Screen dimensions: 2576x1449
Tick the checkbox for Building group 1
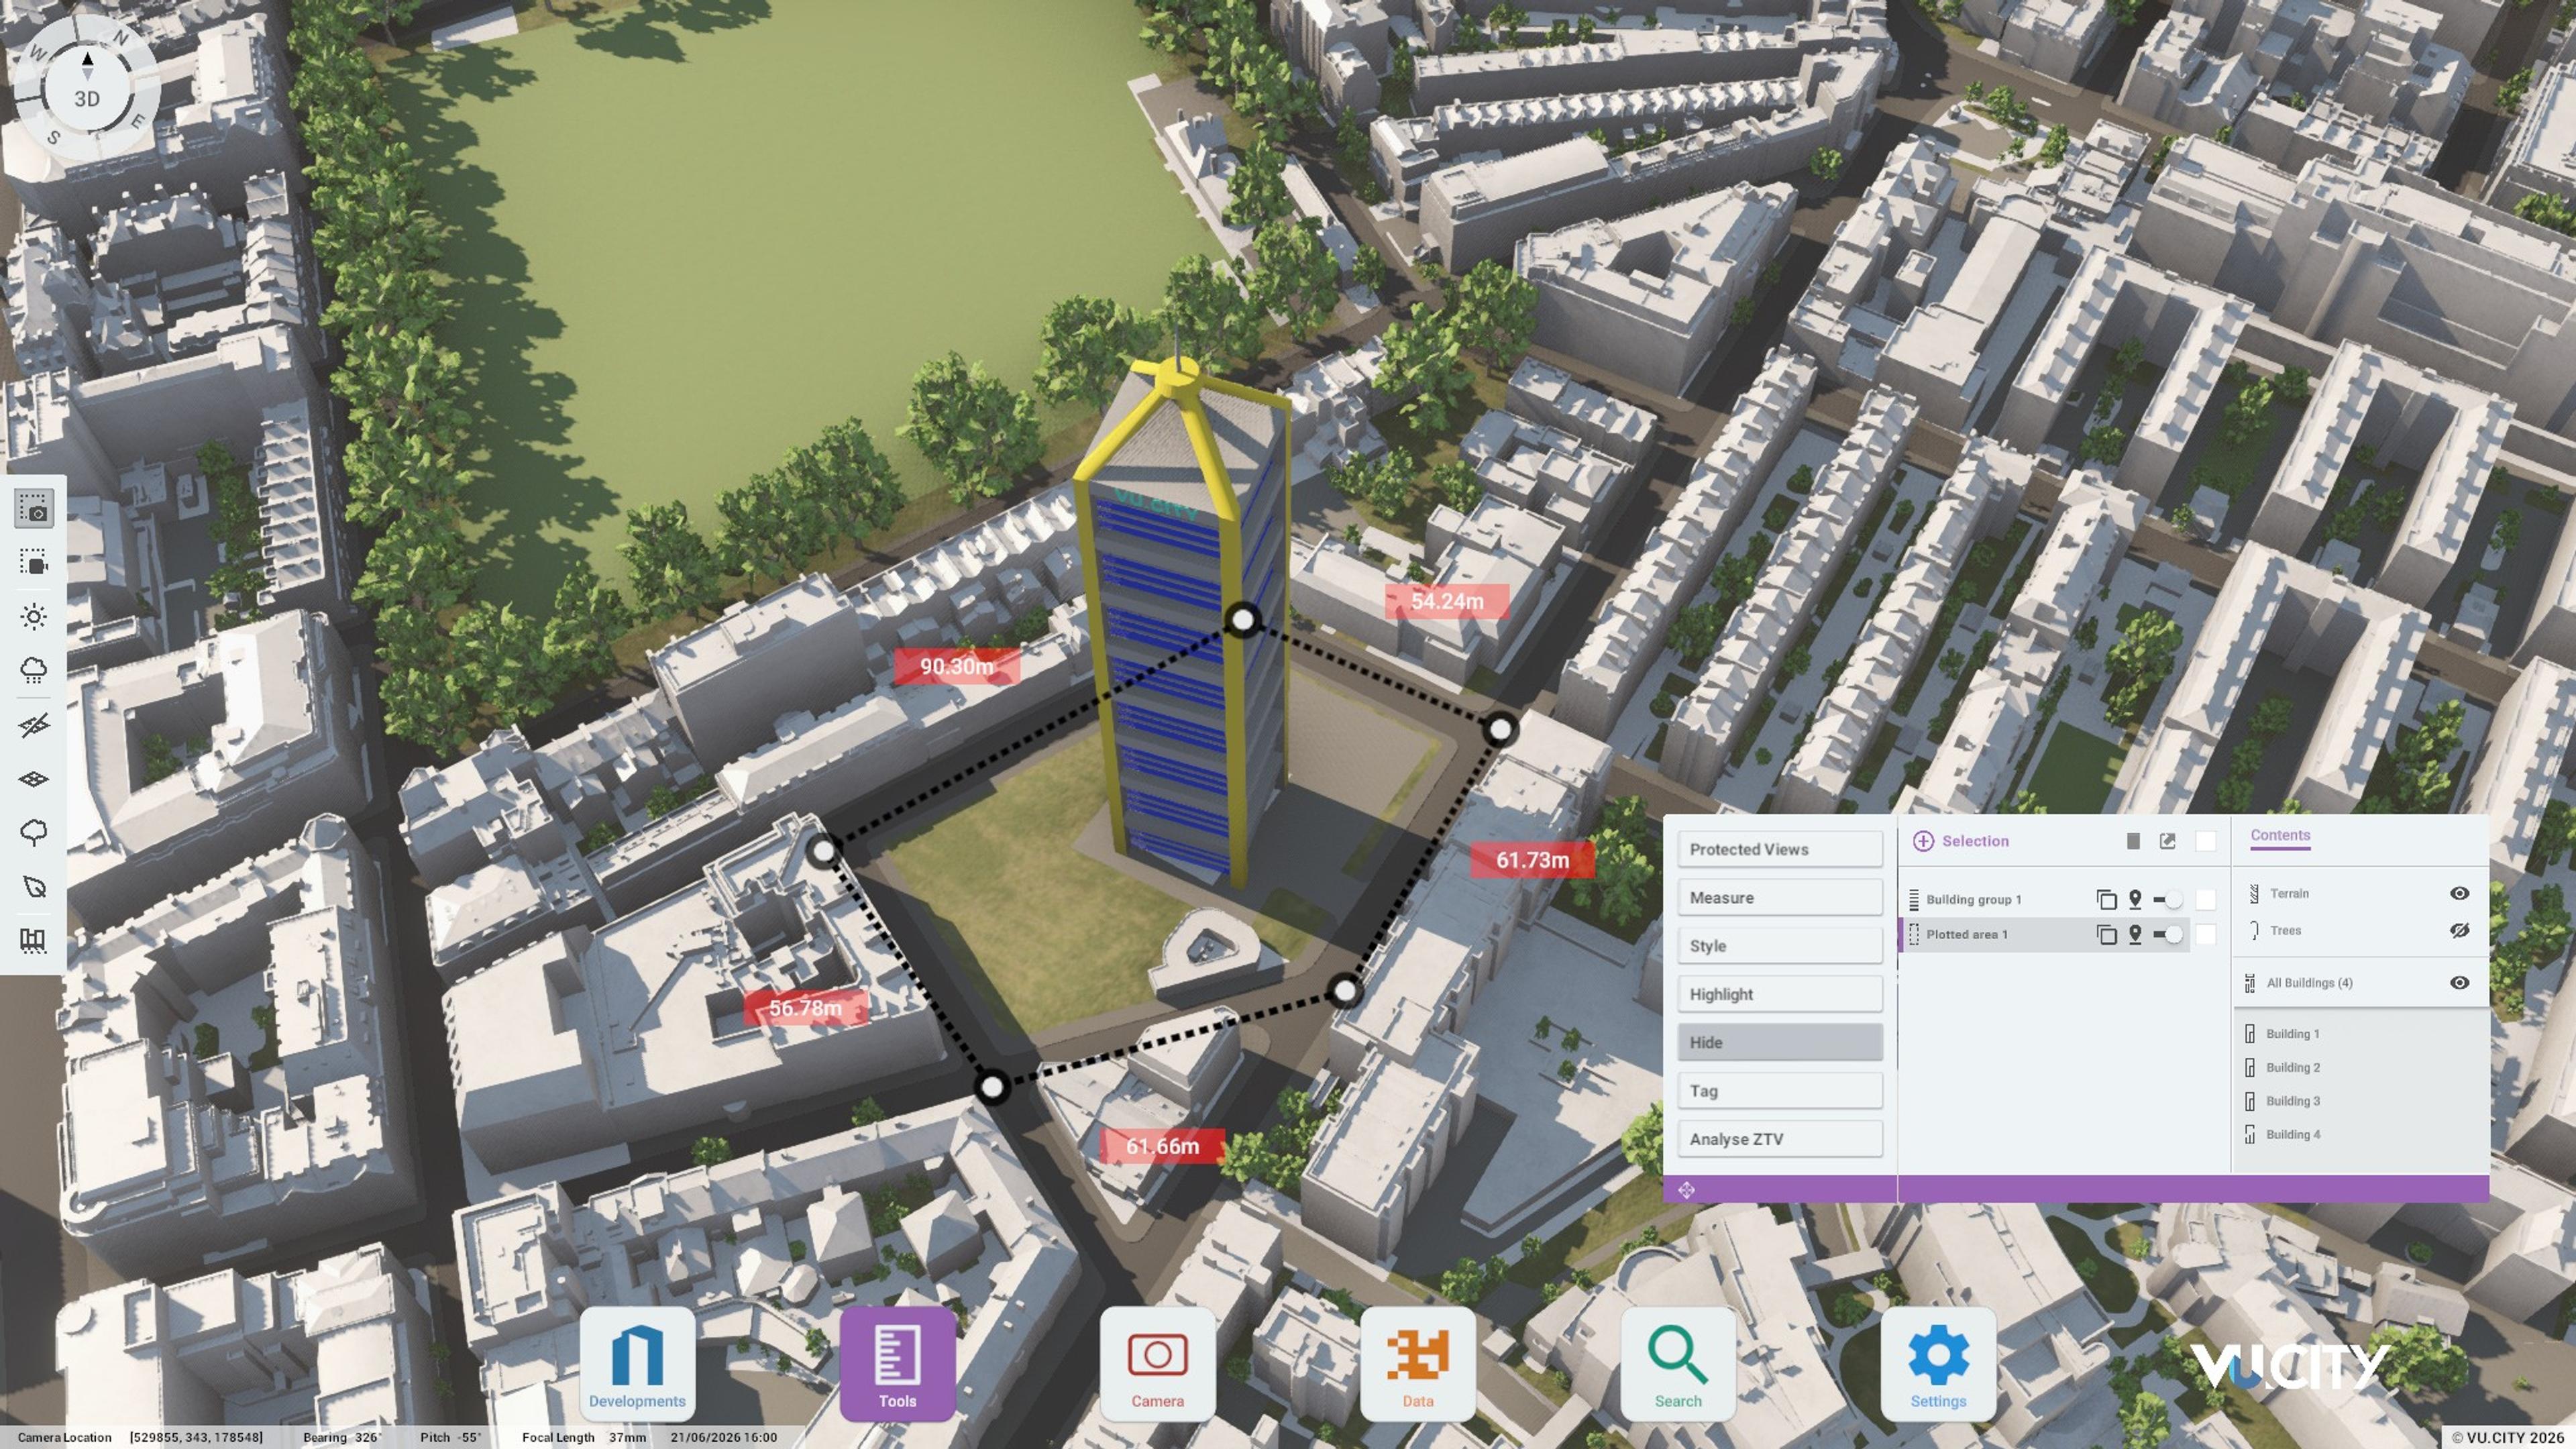2206,900
